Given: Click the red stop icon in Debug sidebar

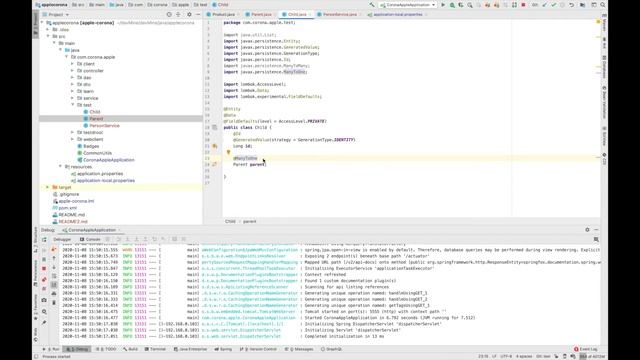Looking at the screenshot, I should click(44, 269).
